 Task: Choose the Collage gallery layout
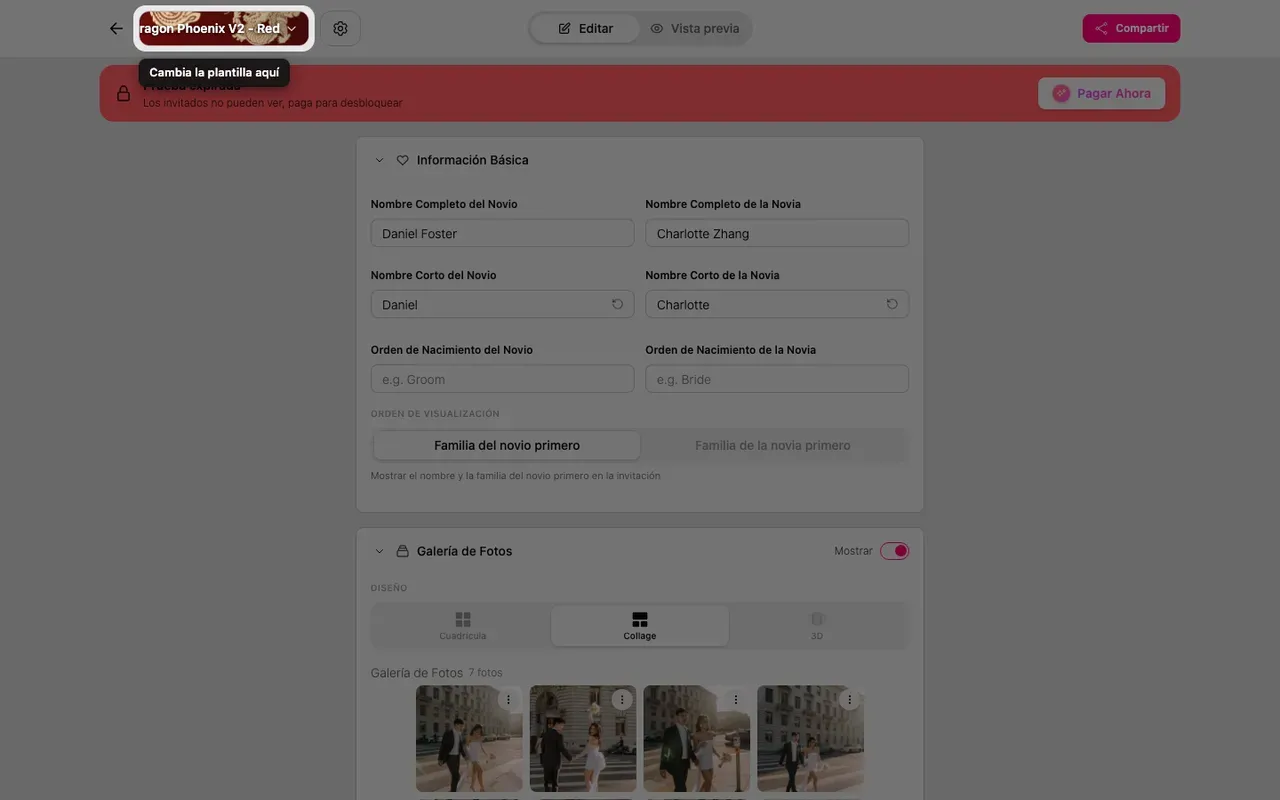point(640,626)
